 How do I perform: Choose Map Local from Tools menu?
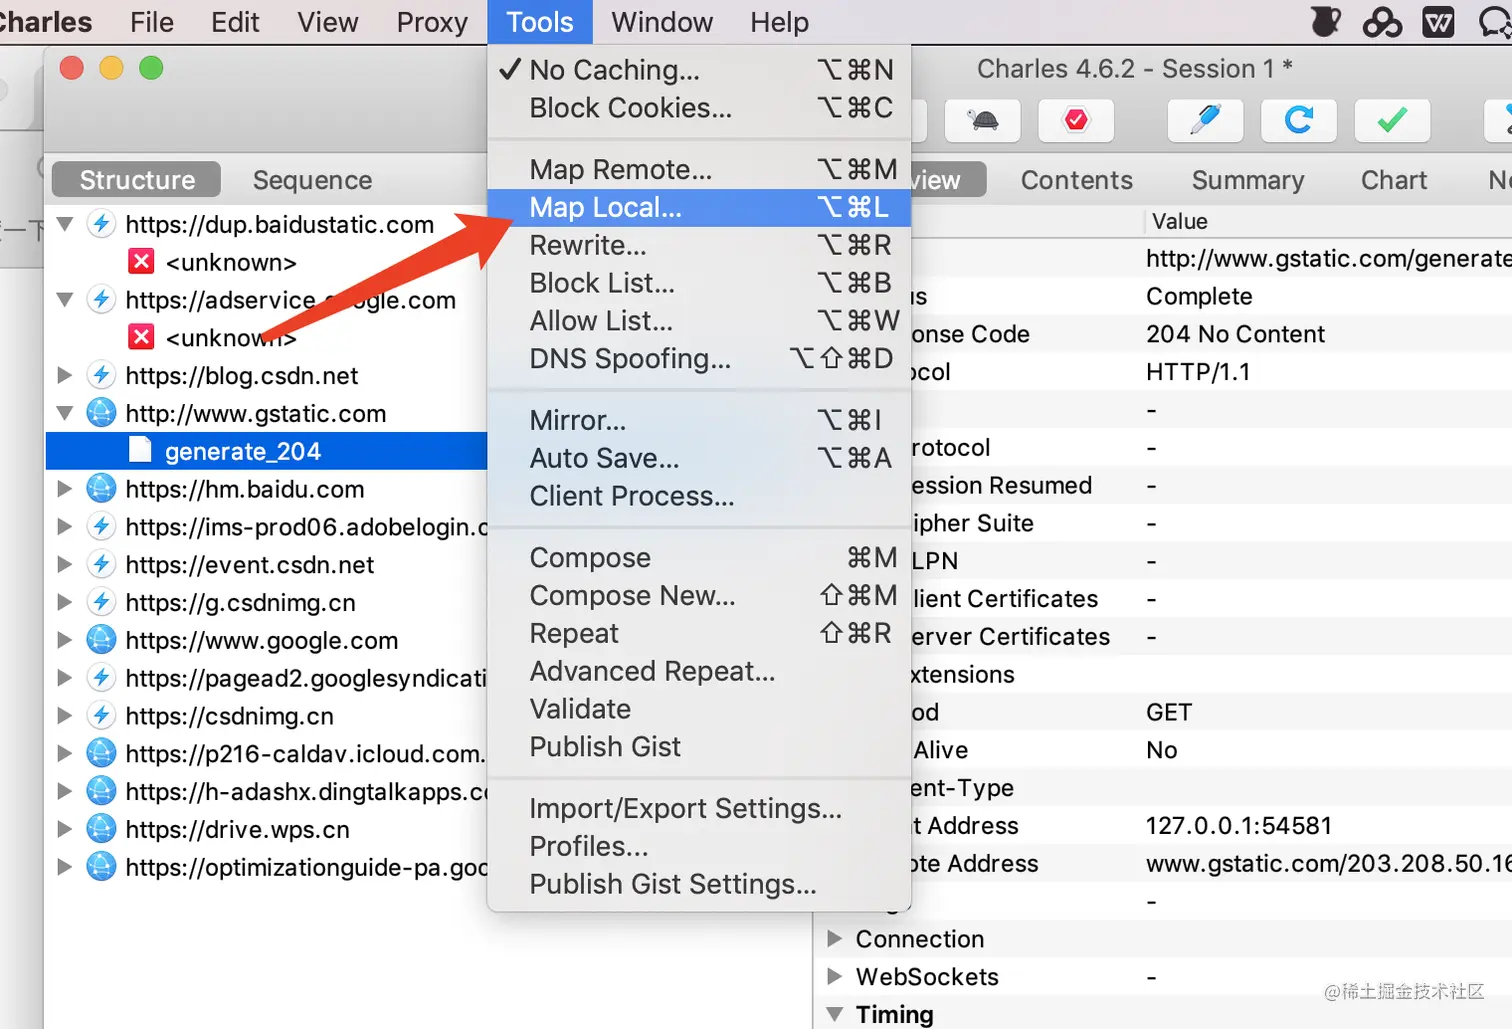tap(699, 207)
